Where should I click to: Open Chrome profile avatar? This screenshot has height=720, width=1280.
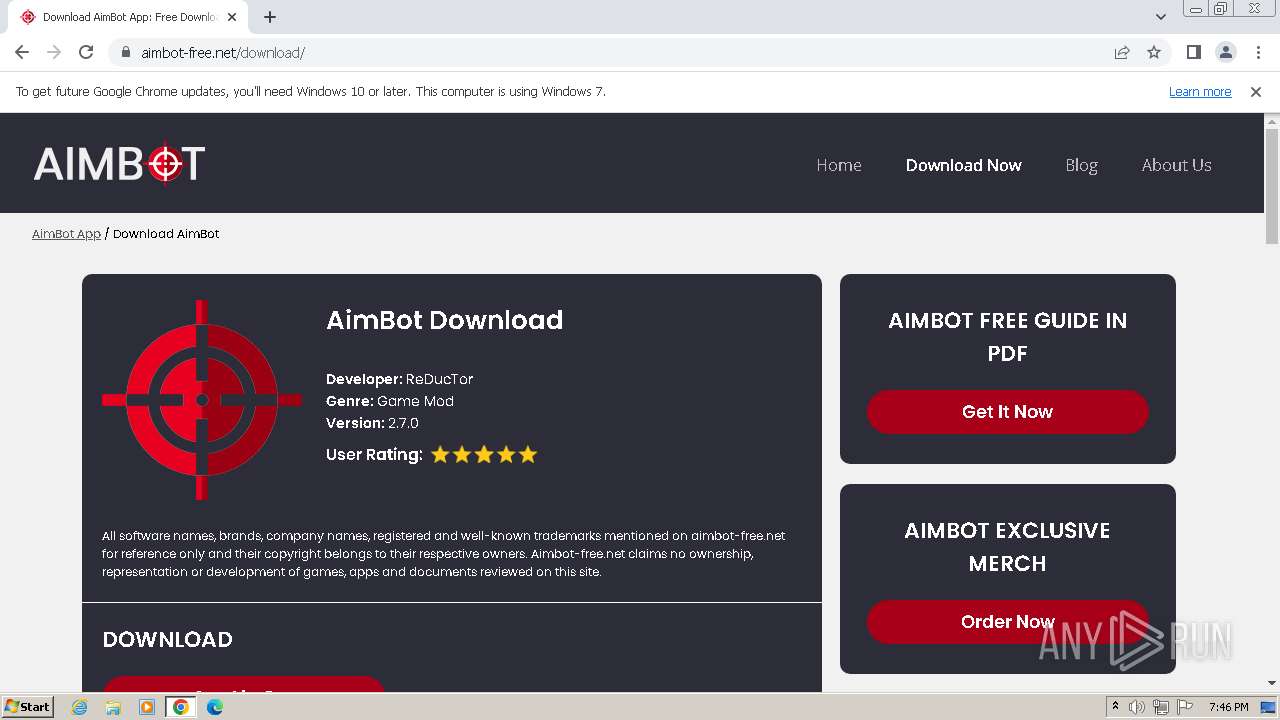[1225, 52]
